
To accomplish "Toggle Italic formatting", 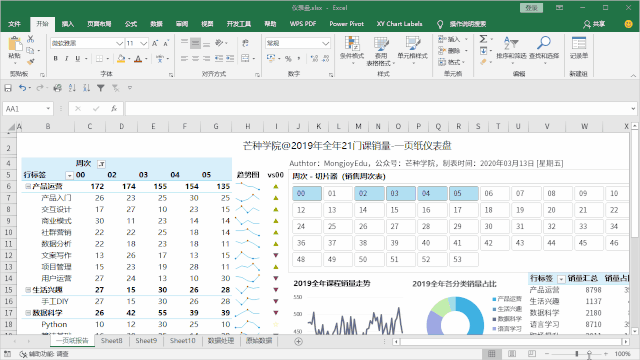I will click(67, 59).
